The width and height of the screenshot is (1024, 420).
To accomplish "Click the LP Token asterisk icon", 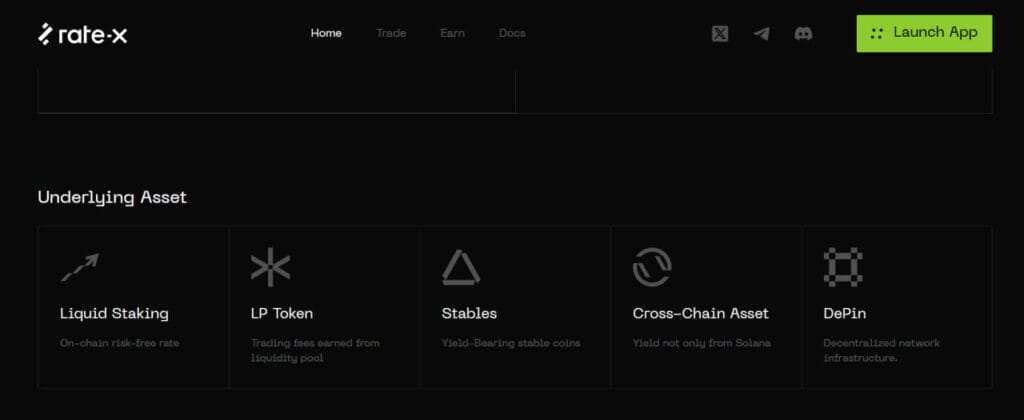I will pyautogui.click(x=270, y=267).
